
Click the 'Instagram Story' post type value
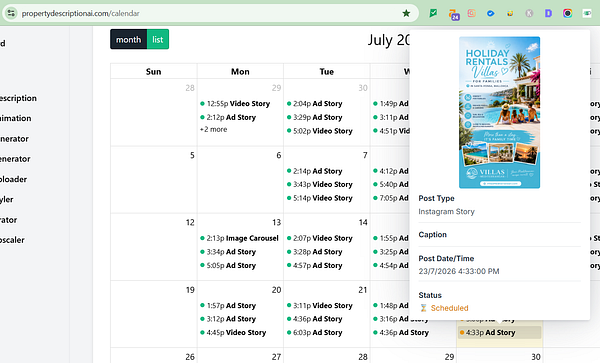[447, 212]
